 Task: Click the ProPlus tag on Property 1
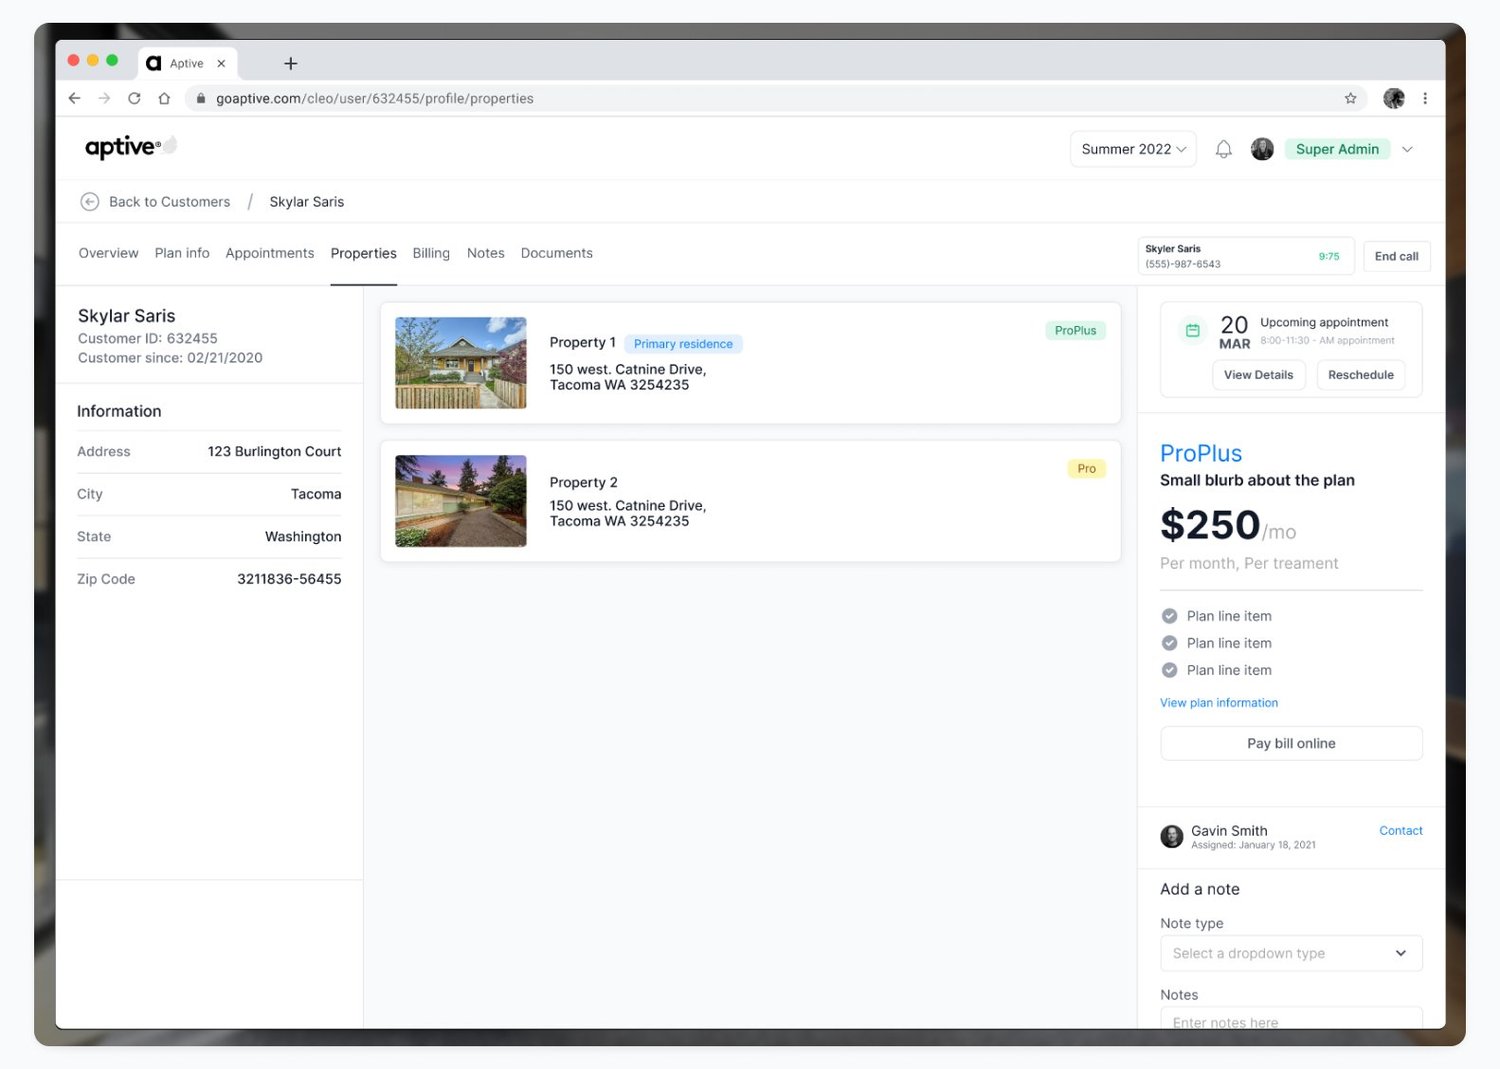[1075, 330]
